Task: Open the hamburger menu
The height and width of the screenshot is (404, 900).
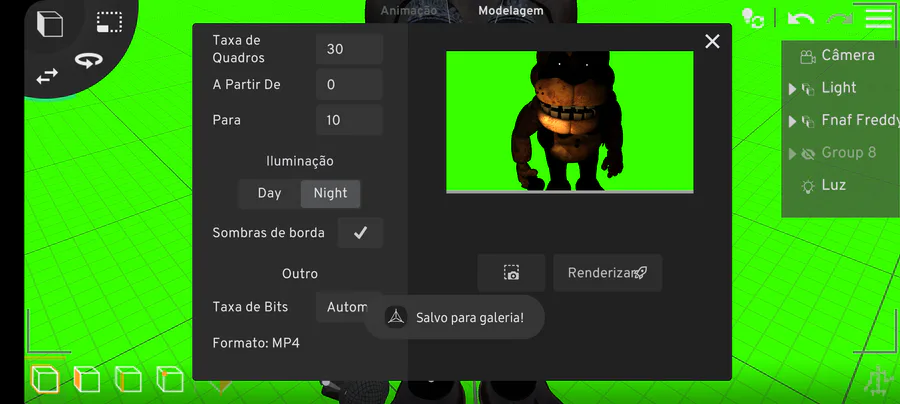Action: 878,18
